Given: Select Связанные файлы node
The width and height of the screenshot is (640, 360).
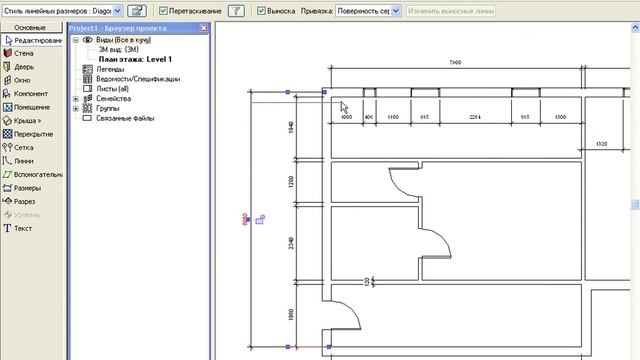Looking at the screenshot, I should [x=125, y=118].
